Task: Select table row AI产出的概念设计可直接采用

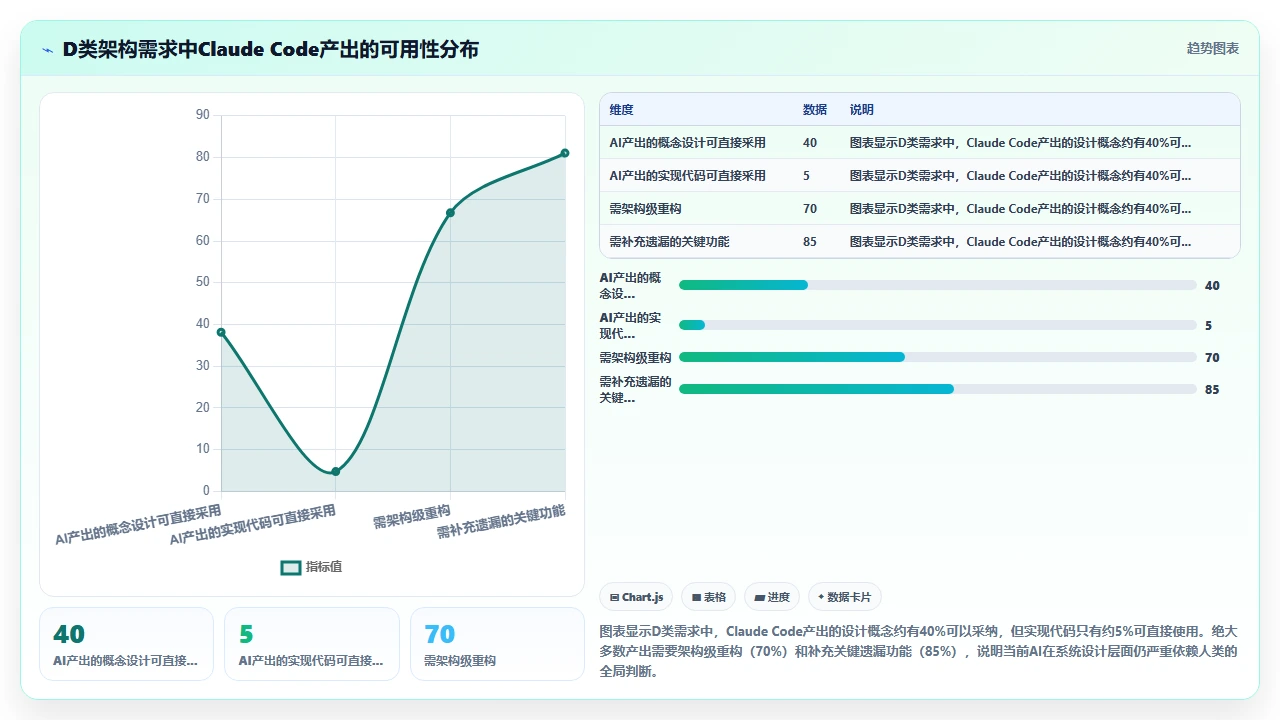Action: pyautogui.click(x=919, y=143)
